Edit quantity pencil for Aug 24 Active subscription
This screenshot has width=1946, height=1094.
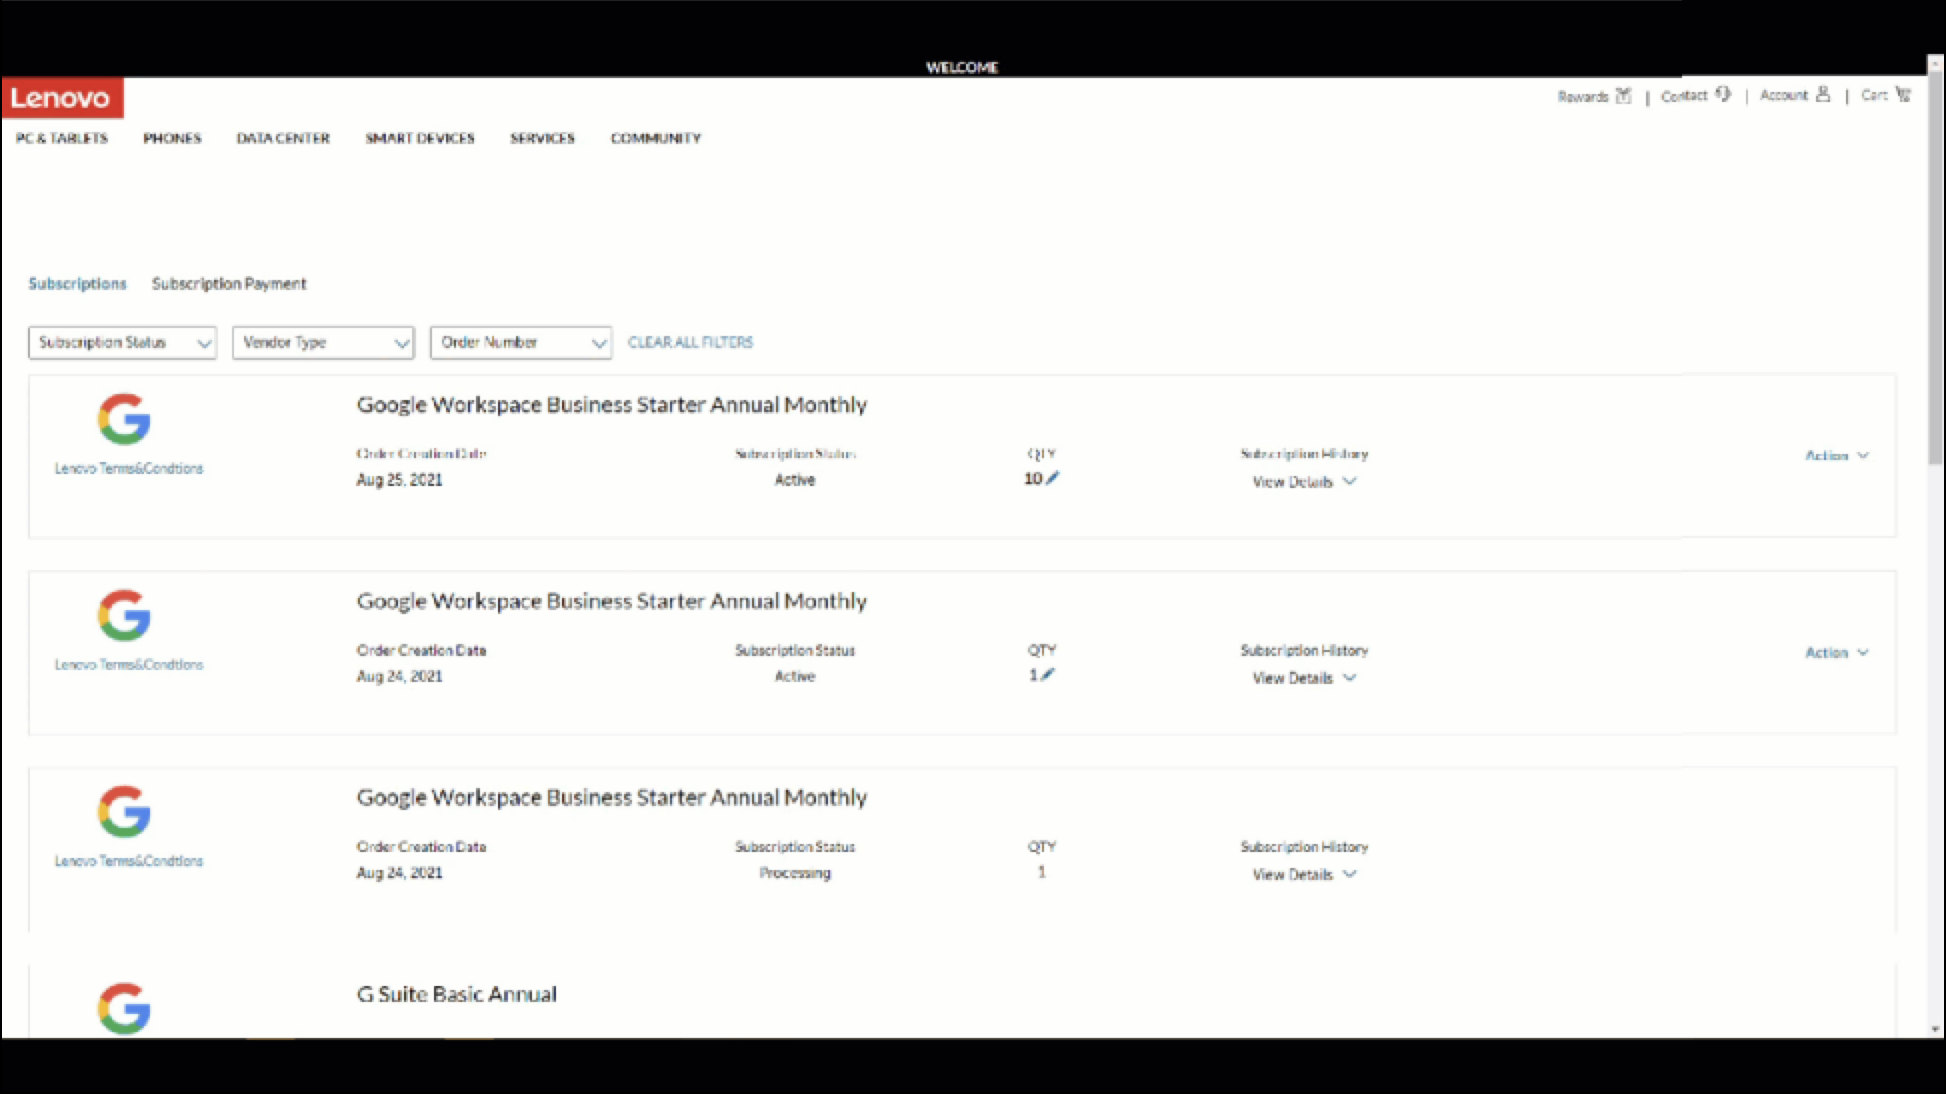pyautogui.click(x=1047, y=675)
